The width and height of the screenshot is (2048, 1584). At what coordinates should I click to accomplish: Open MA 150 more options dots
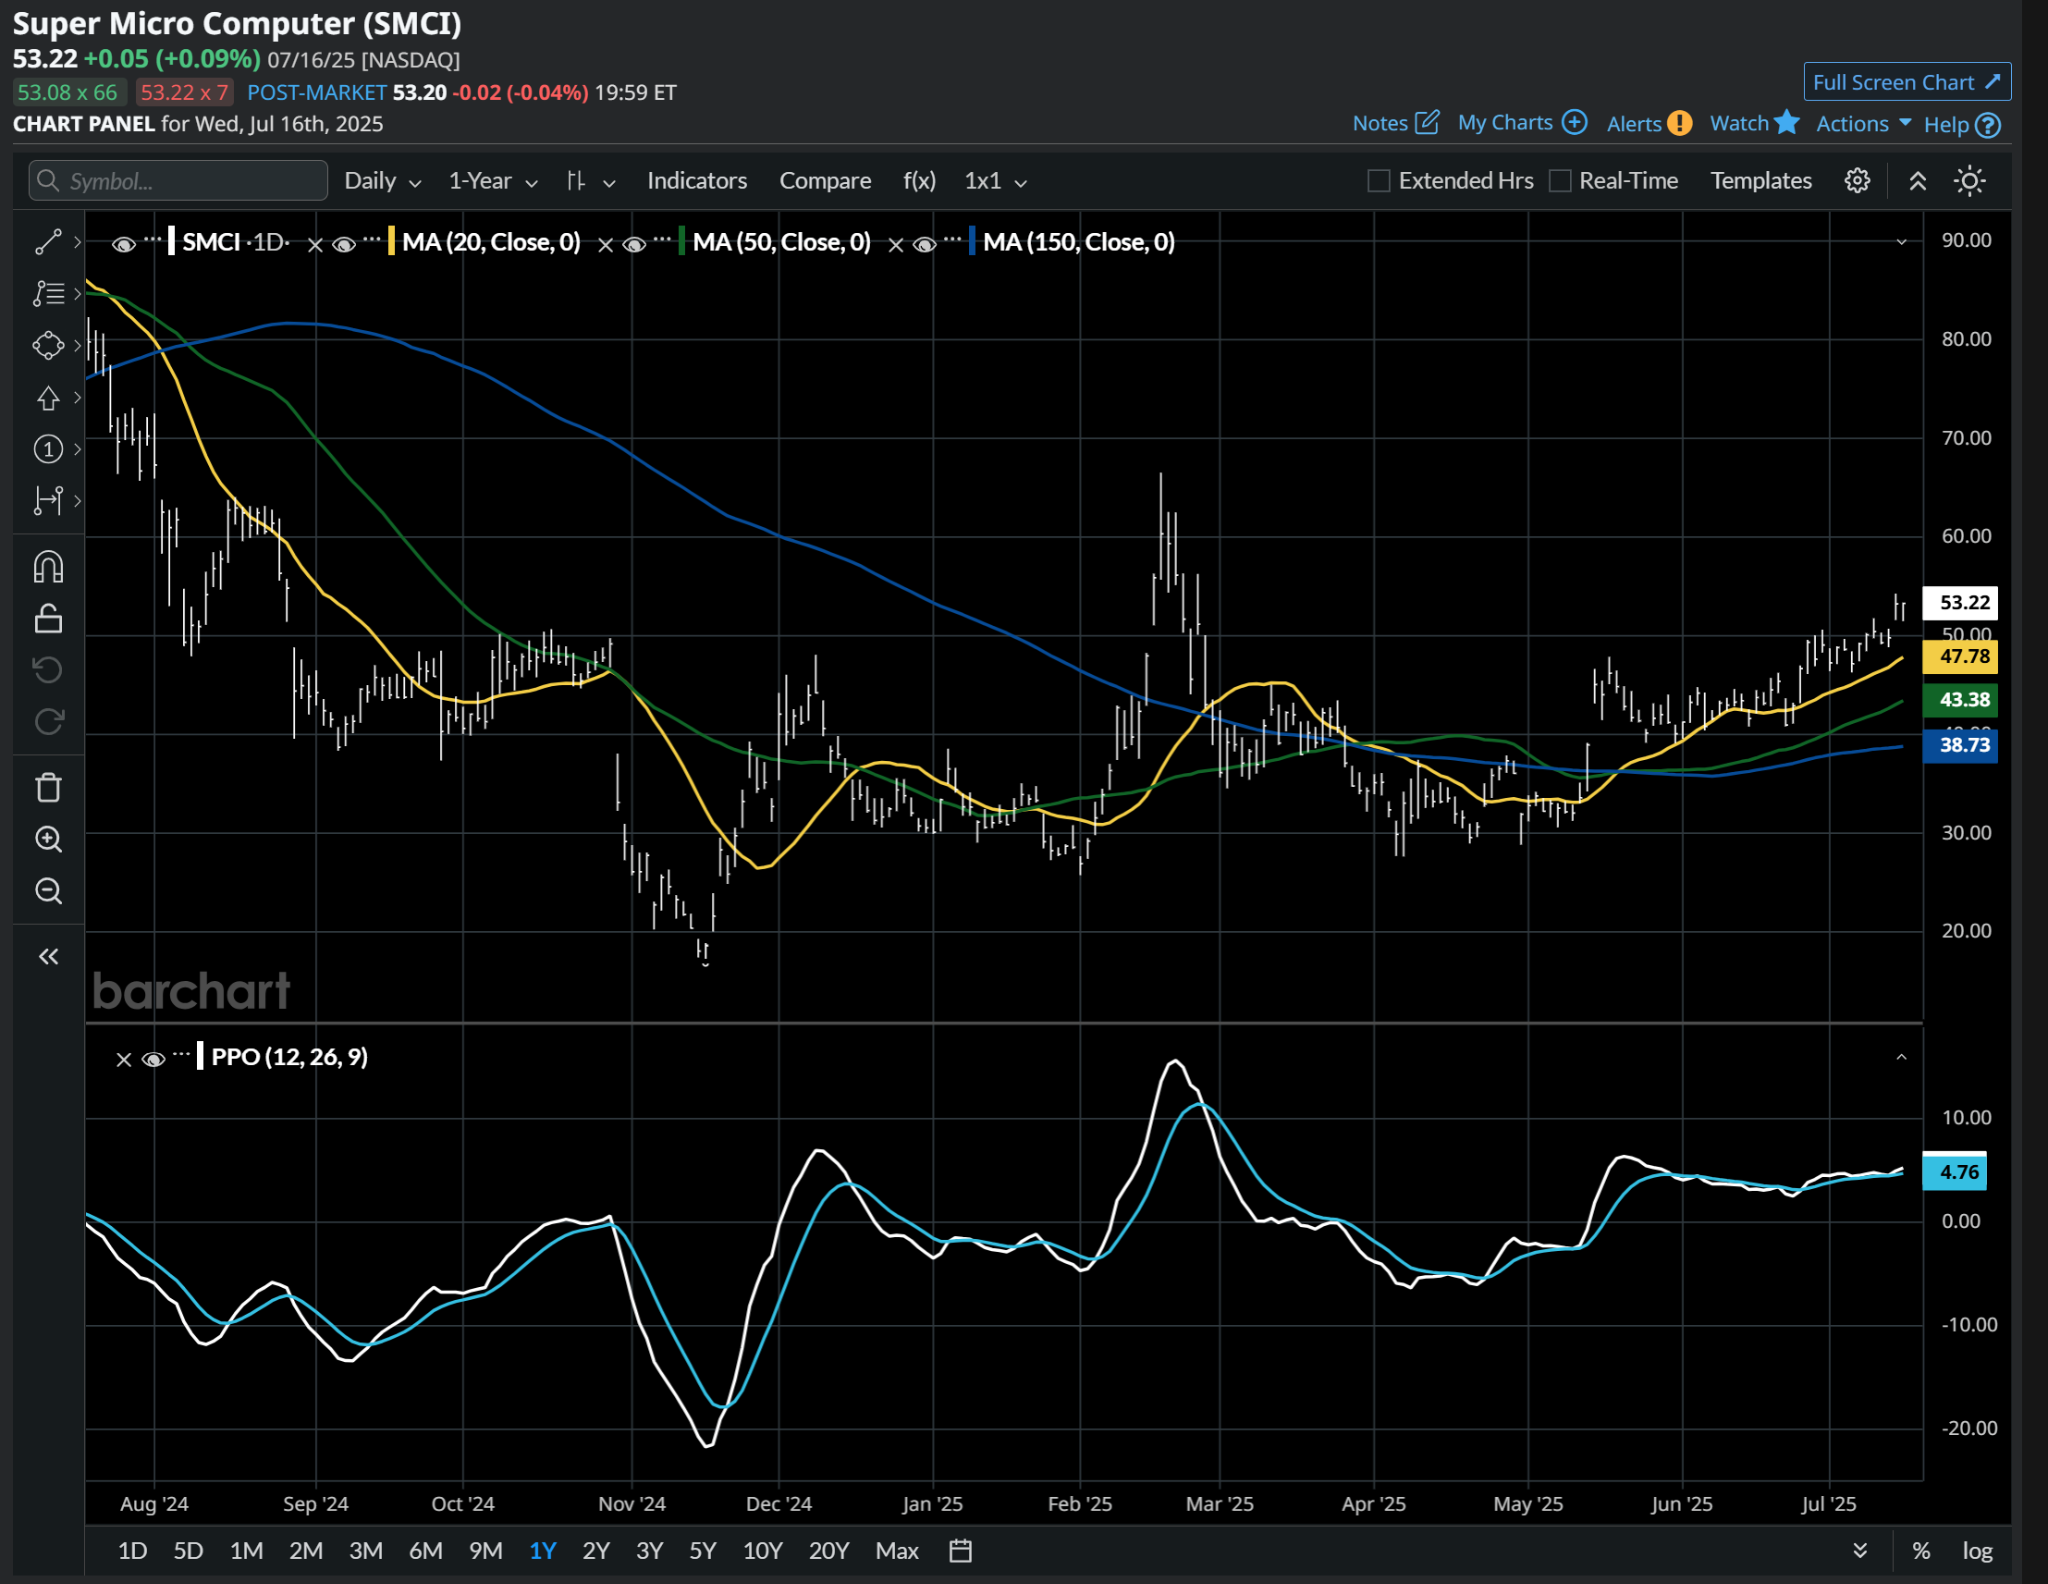click(x=952, y=239)
